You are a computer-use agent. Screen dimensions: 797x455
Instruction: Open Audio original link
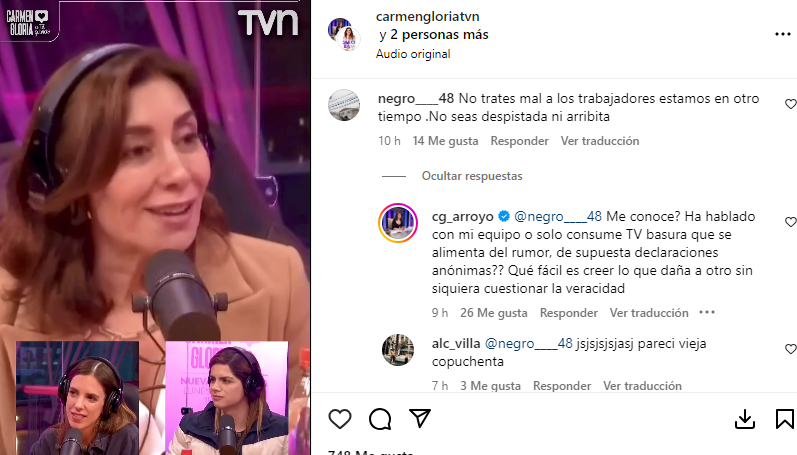click(413, 54)
